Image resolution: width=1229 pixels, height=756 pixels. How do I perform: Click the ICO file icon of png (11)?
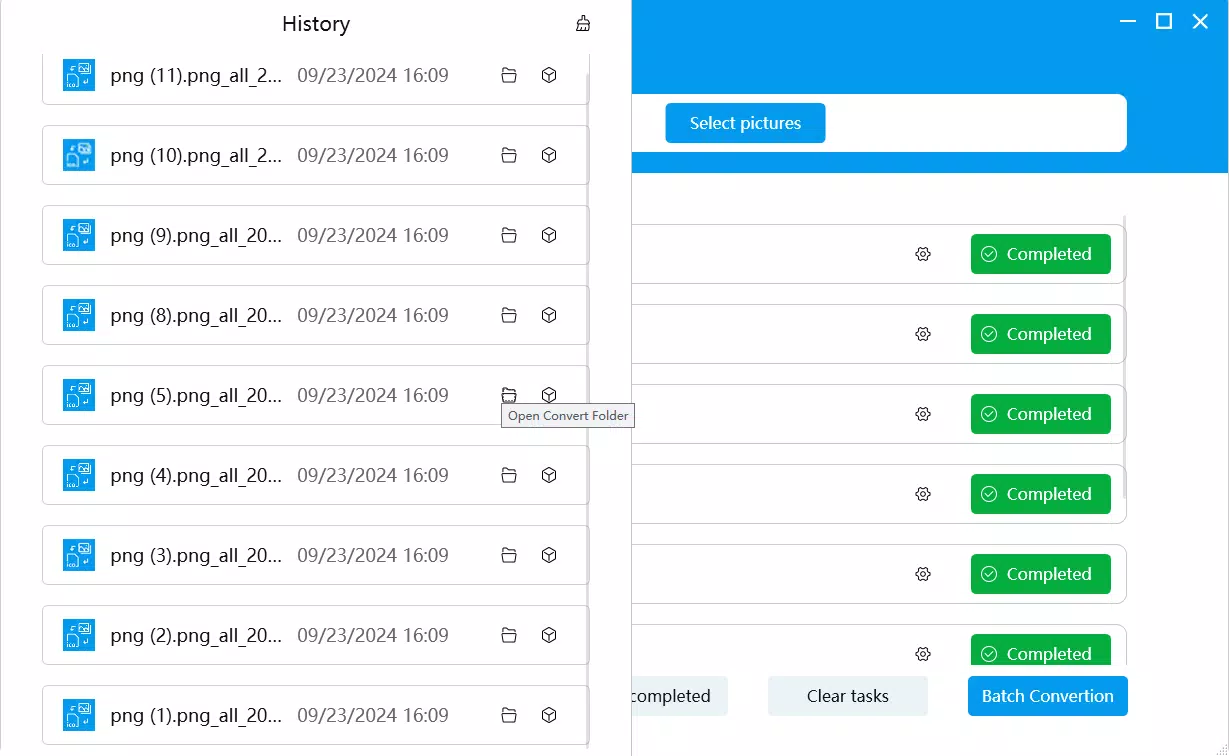79,75
